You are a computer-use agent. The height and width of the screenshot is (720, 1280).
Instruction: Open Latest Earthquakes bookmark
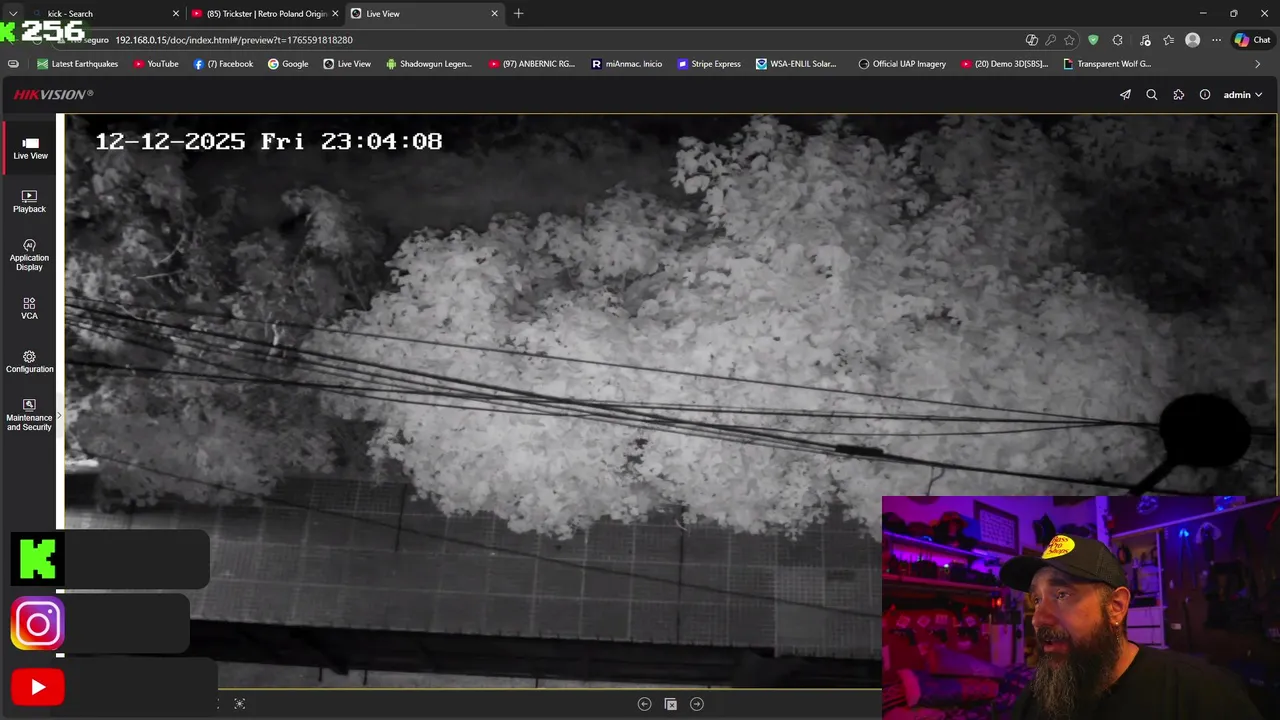[x=77, y=64]
